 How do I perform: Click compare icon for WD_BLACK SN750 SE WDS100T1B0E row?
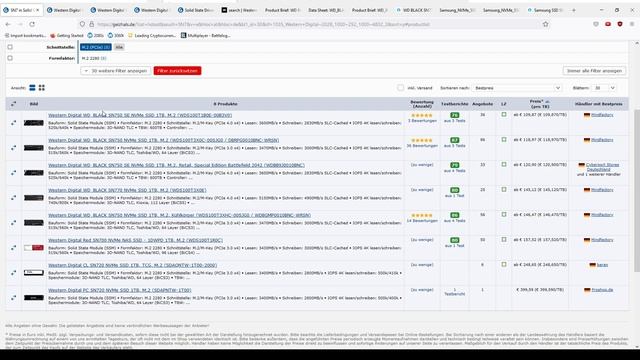tap(13, 122)
